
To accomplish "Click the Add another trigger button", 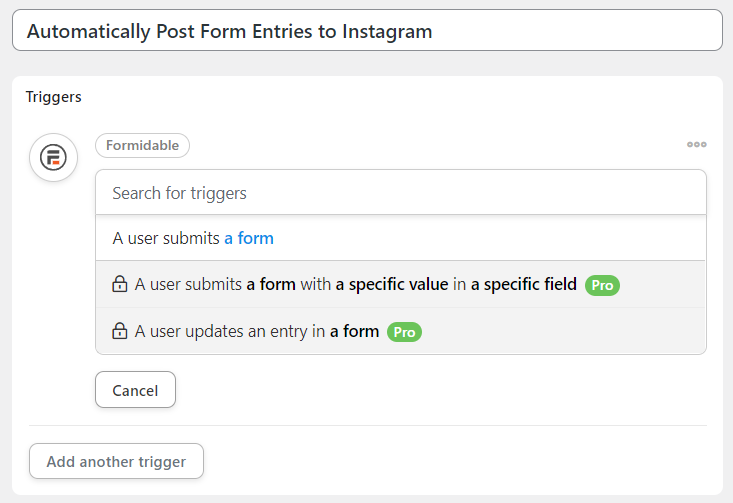I will (x=116, y=461).
